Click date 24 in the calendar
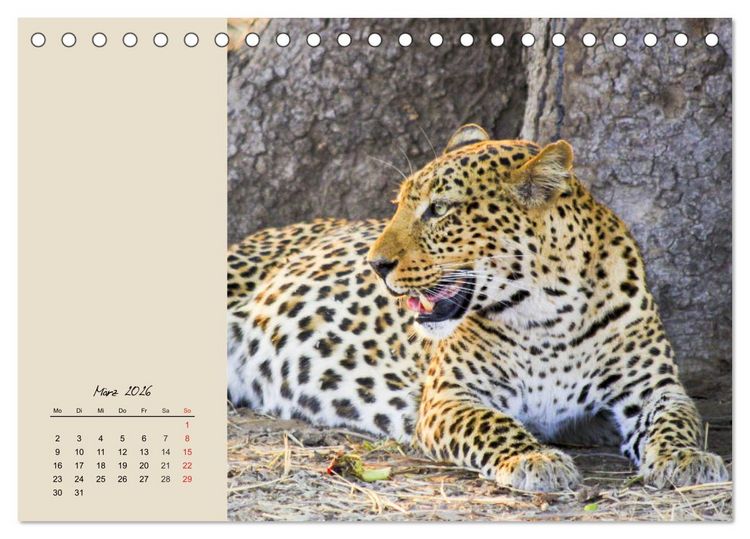This screenshot has height=539, width=750. coord(79,479)
